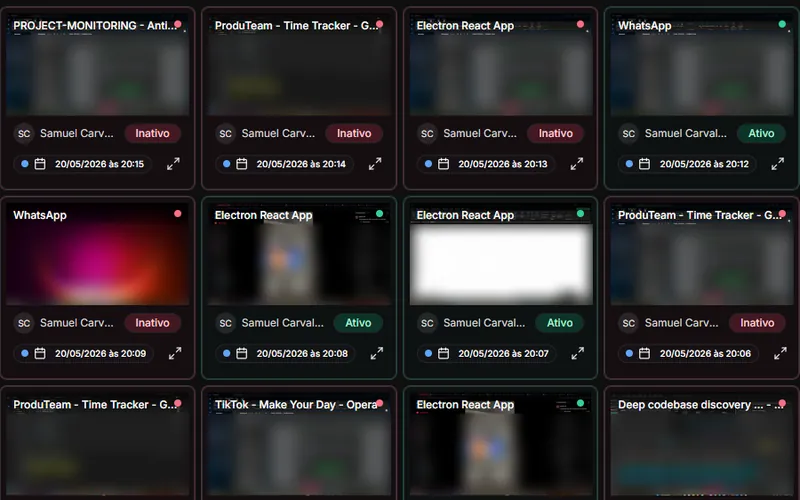Click calendar icon beside 20/05/2026 às 20:14
The width and height of the screenshot is (800, 500).
coord(242,164)
